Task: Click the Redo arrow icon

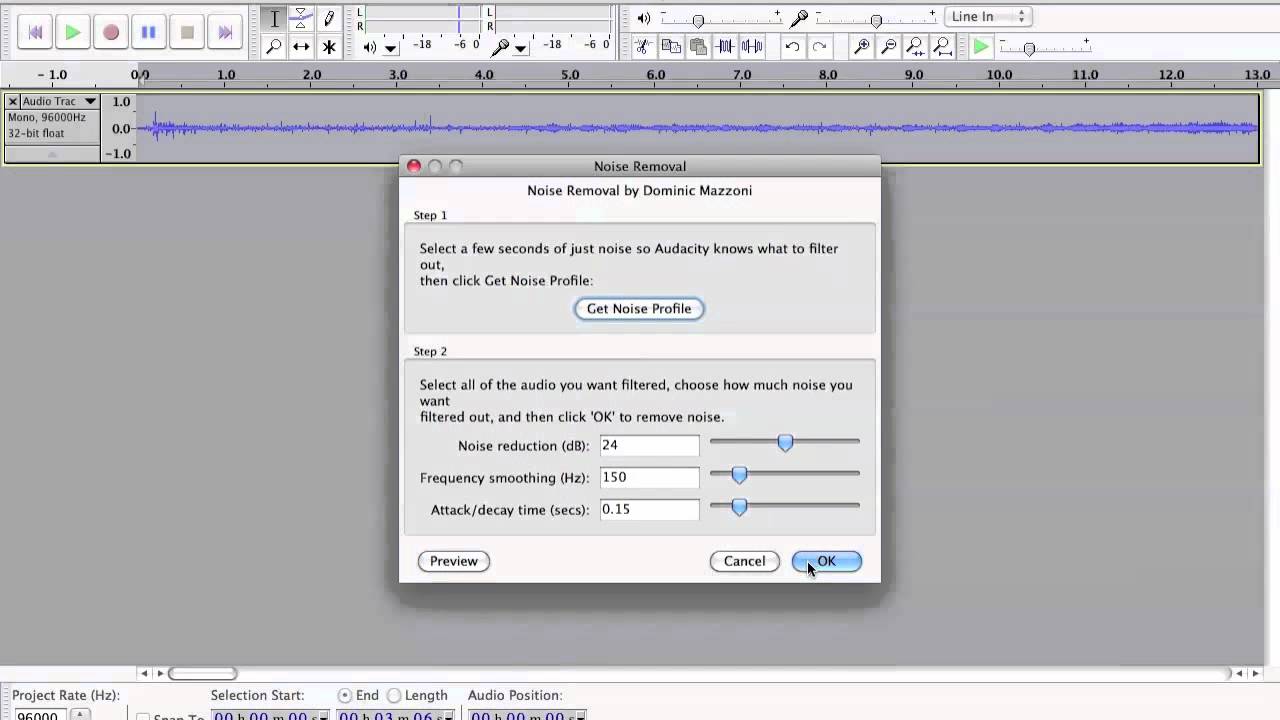Action: (x=819, y=46)
